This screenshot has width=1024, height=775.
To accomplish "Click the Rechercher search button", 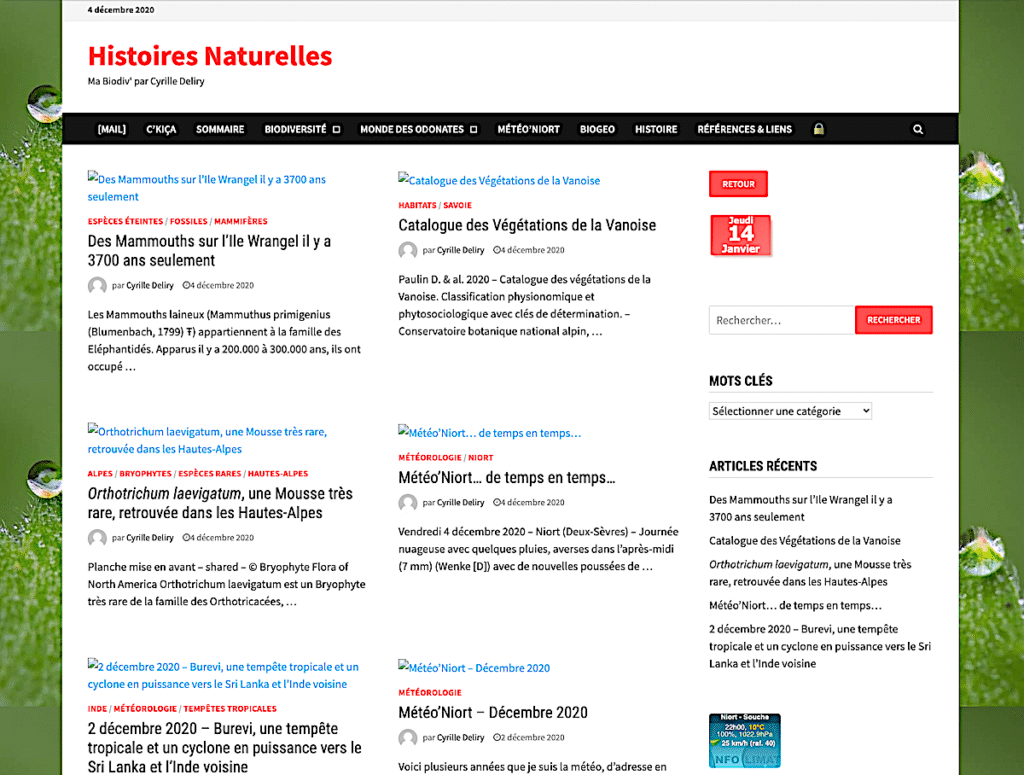I will (x=893, y=320).
